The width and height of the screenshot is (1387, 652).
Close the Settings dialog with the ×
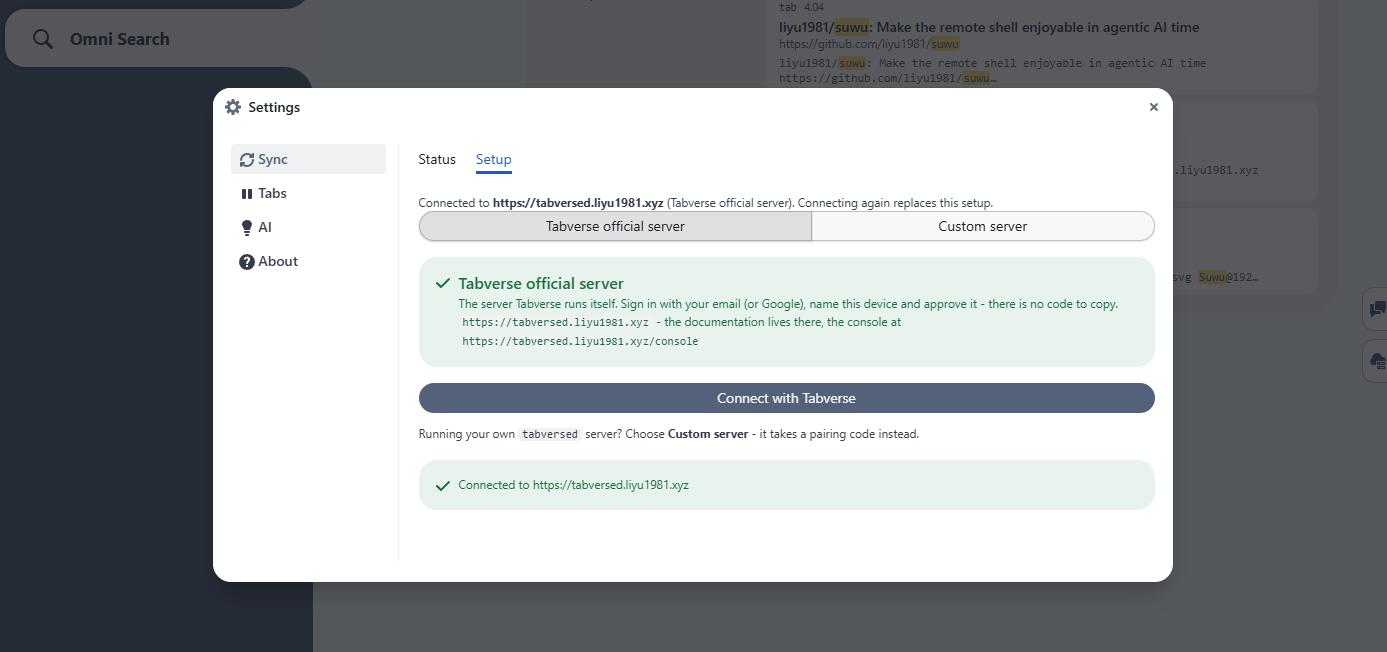pos(1153,107)
